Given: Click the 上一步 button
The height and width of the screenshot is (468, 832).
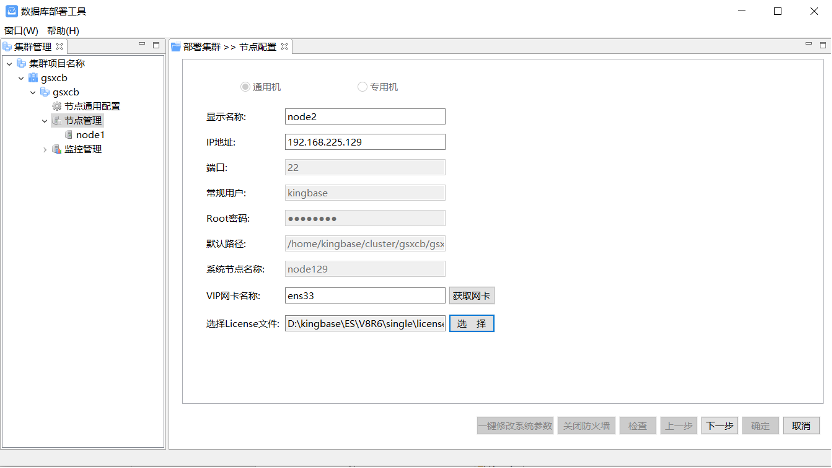Looking at the screenshot, I should [679, 426].
